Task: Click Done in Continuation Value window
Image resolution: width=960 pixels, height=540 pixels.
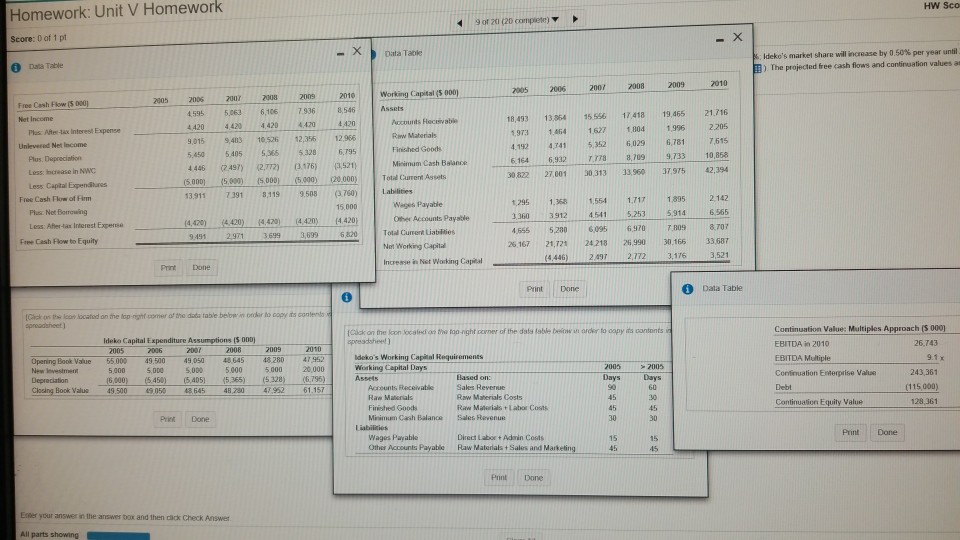Action: (x=887, y=432)
